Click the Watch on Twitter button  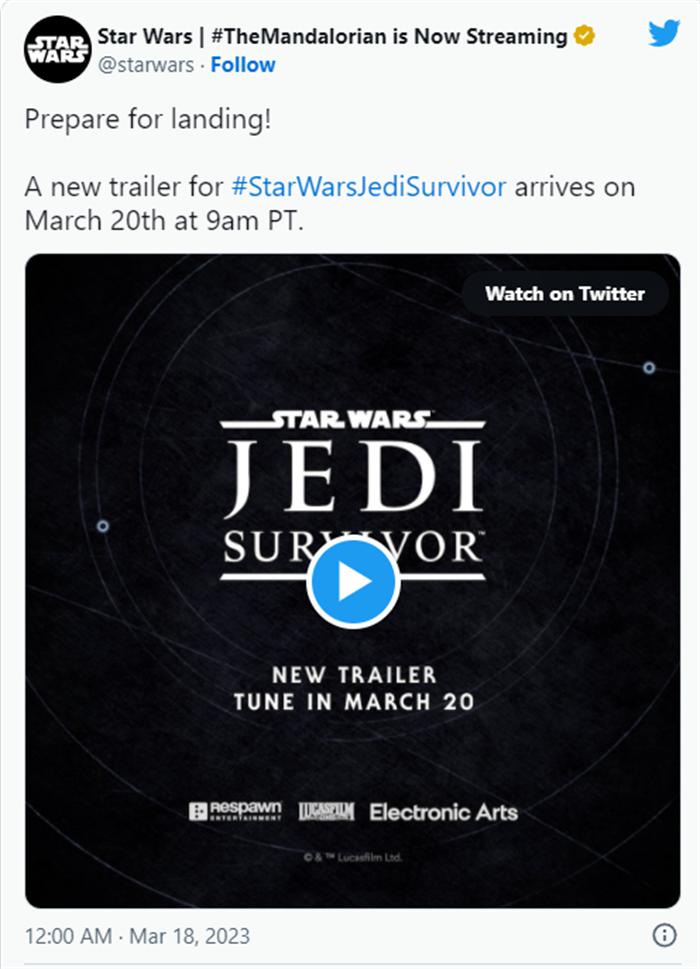(x=565, y=294)
